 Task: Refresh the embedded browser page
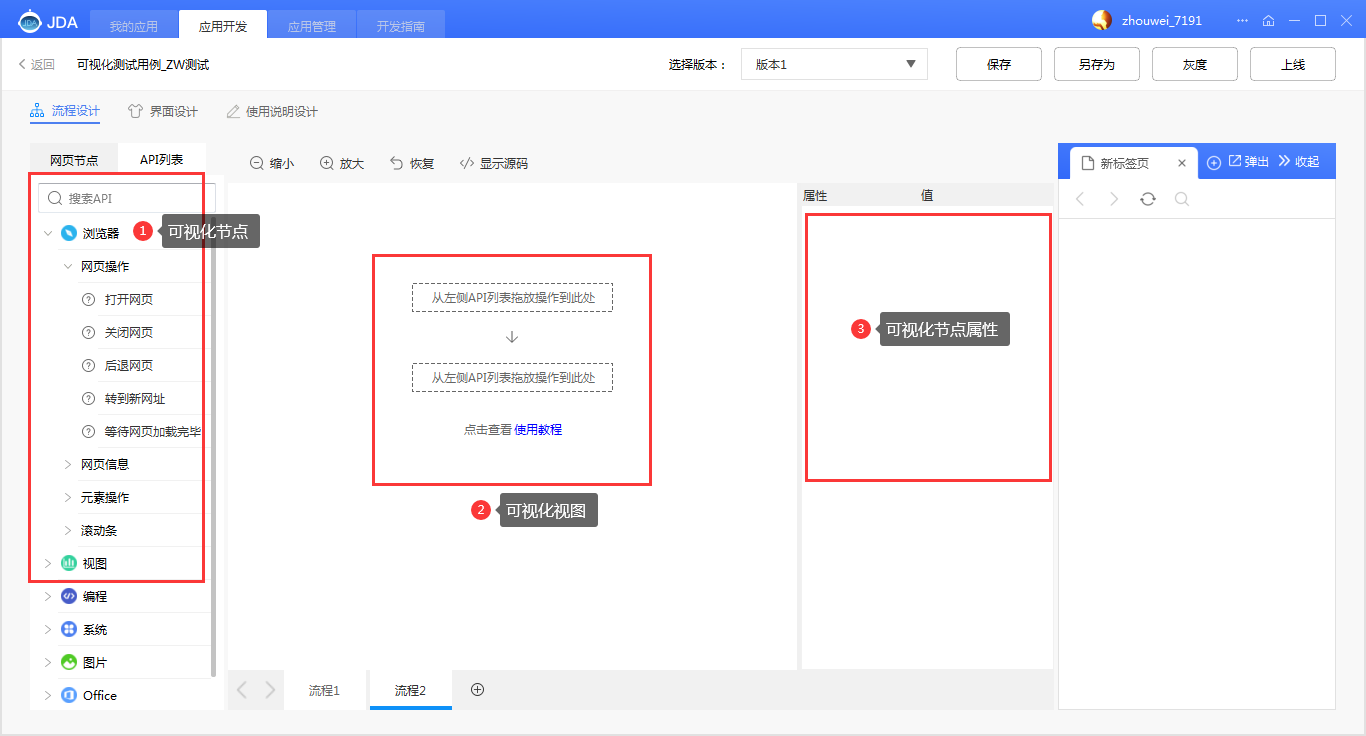click(1148, 199)
